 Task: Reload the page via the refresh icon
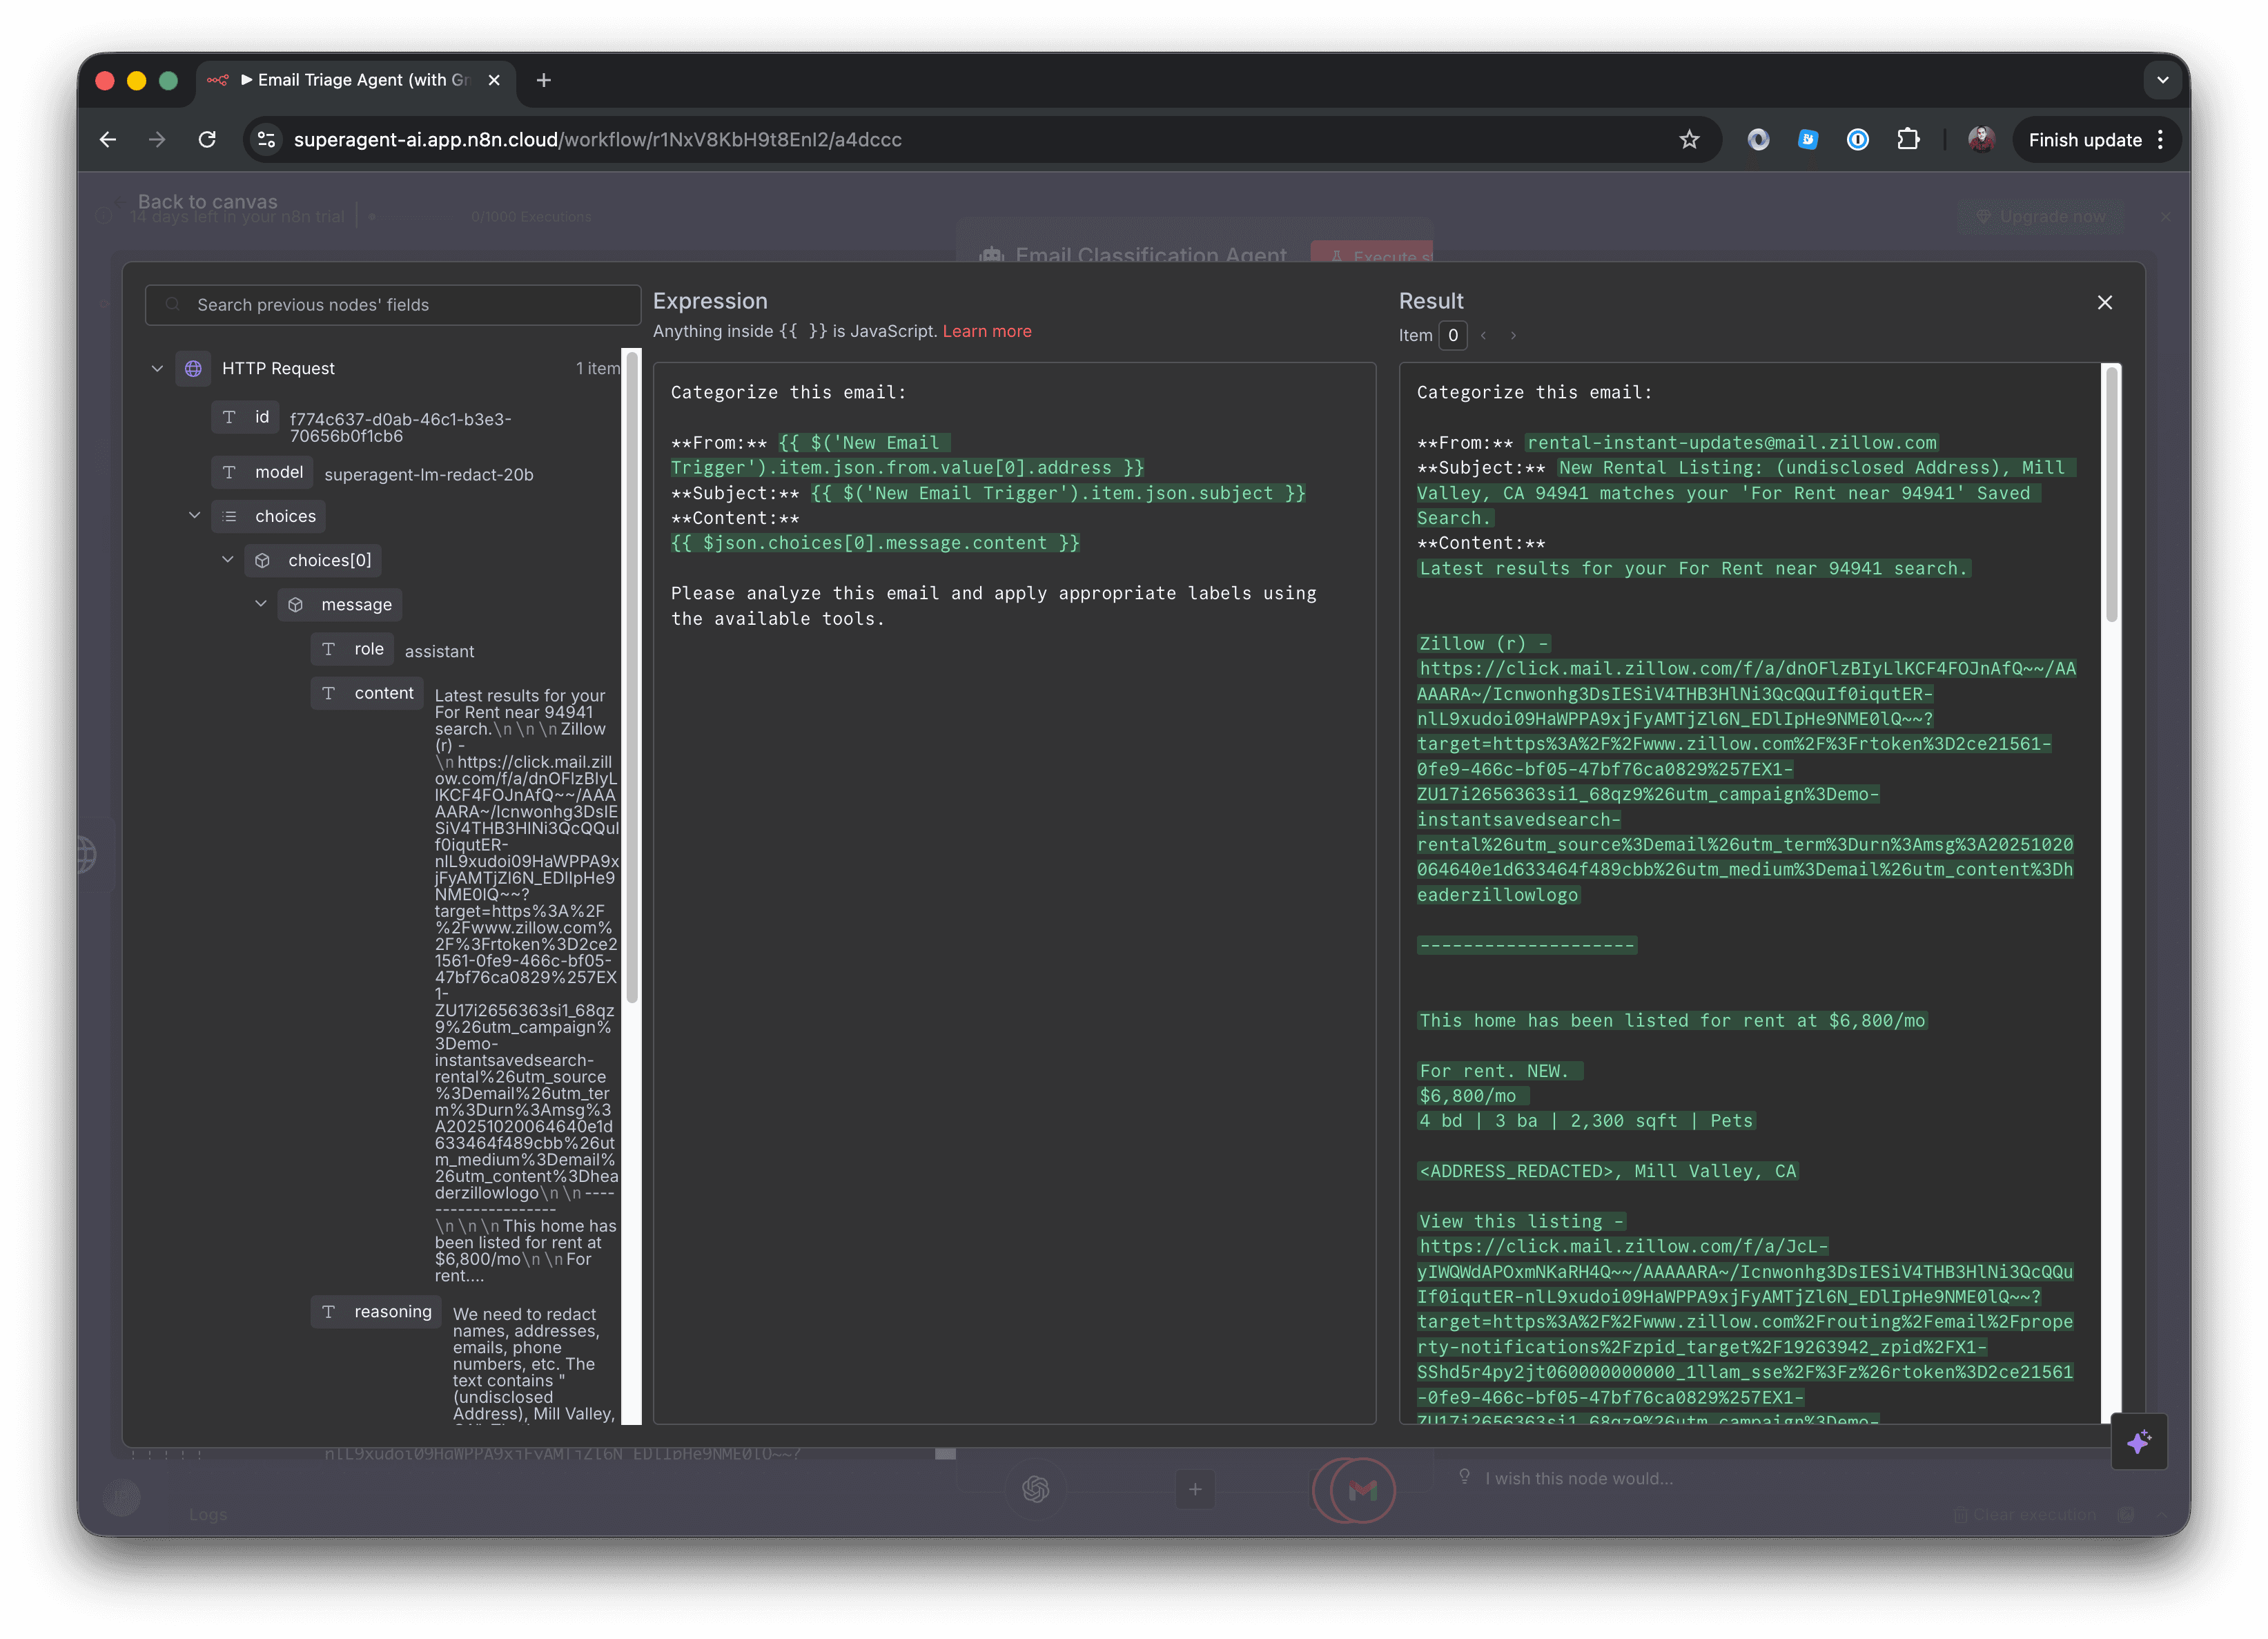[x=207, y=140]
